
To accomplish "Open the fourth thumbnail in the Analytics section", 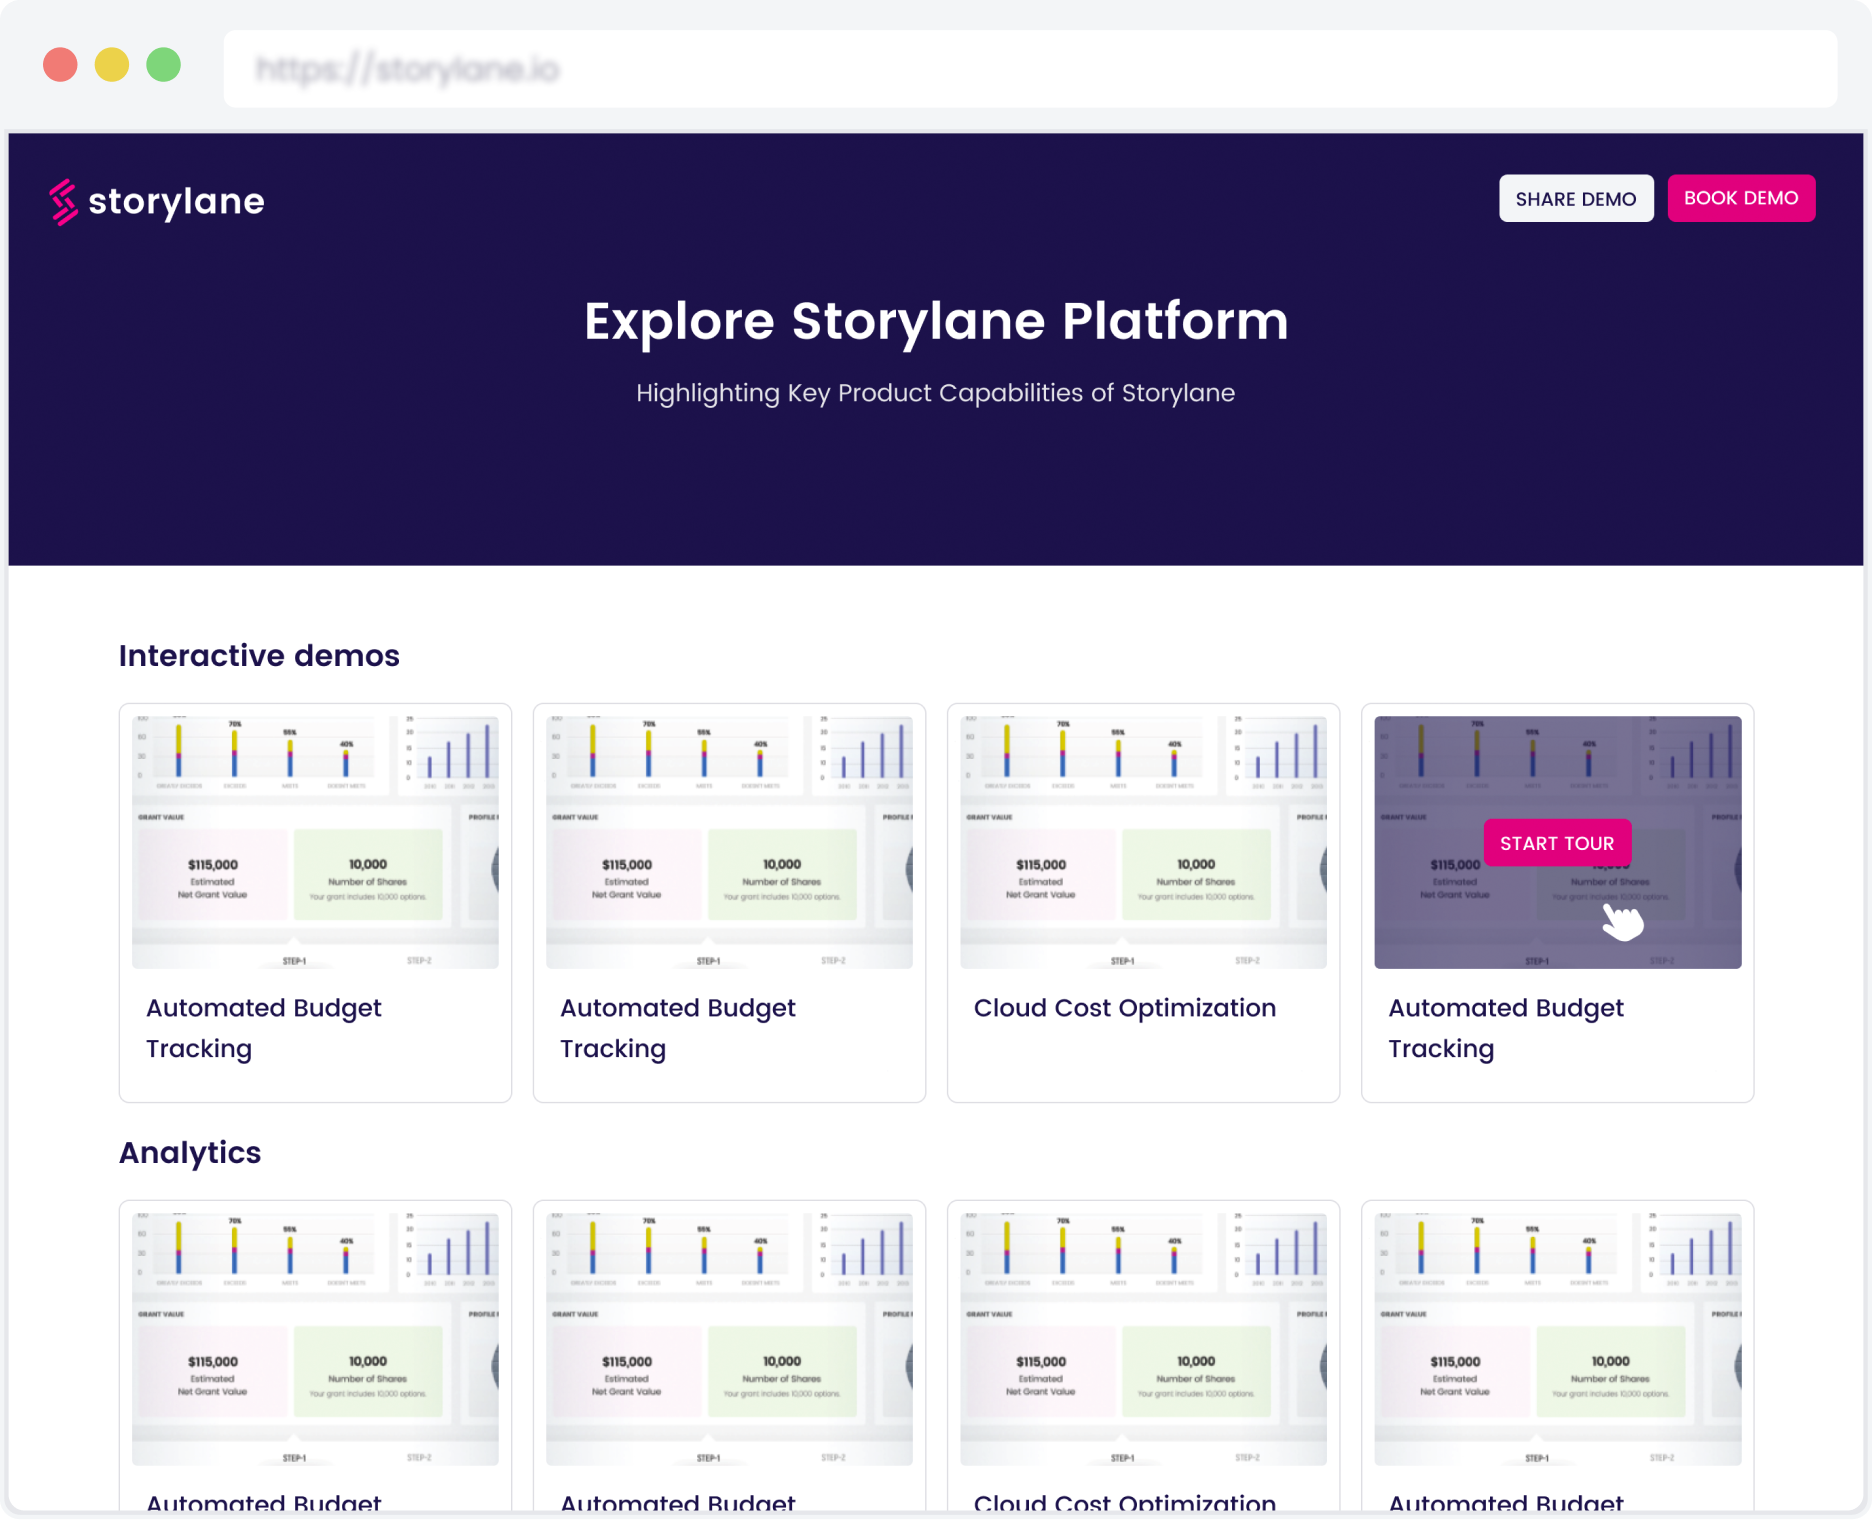I will coord(1557,1339).
